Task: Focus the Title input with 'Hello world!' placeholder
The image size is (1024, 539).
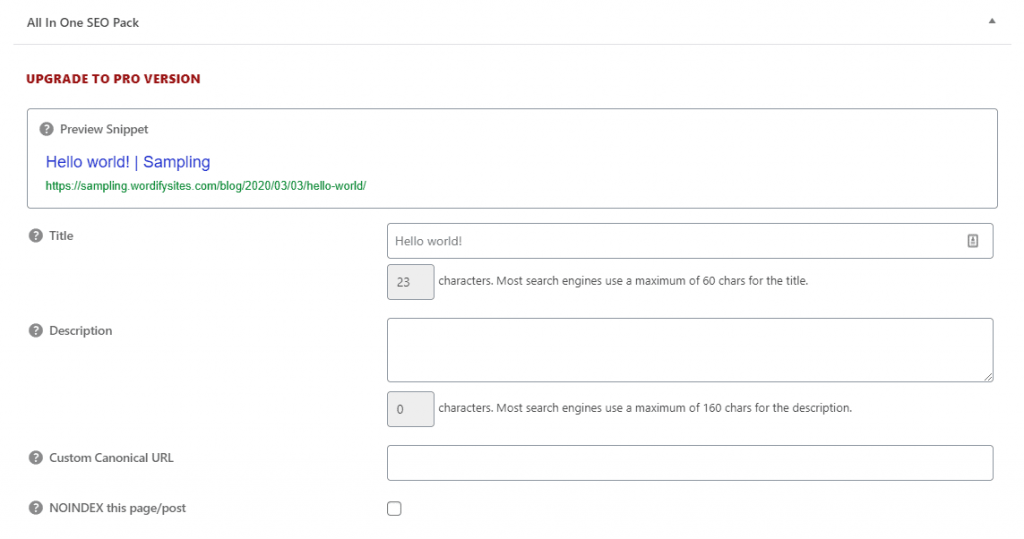Action: 670,241
